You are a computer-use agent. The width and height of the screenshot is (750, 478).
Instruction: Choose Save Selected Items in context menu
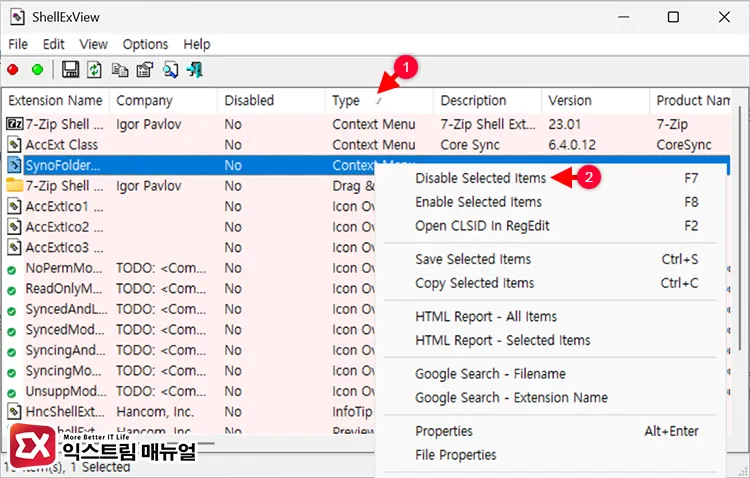point(550,259)
